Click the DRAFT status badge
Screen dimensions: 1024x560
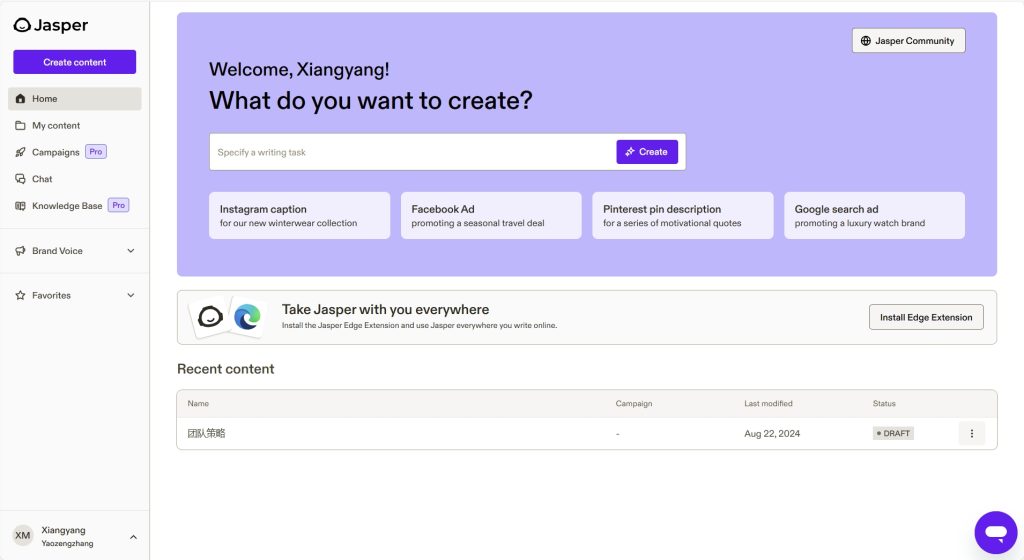tap(893, 433)
